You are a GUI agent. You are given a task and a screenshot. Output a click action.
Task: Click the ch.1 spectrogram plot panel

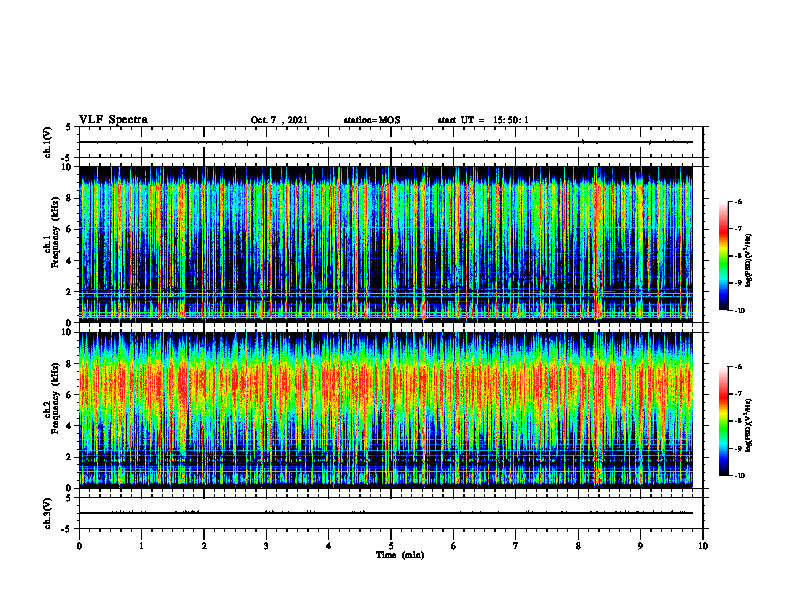[x=386, y=244]
